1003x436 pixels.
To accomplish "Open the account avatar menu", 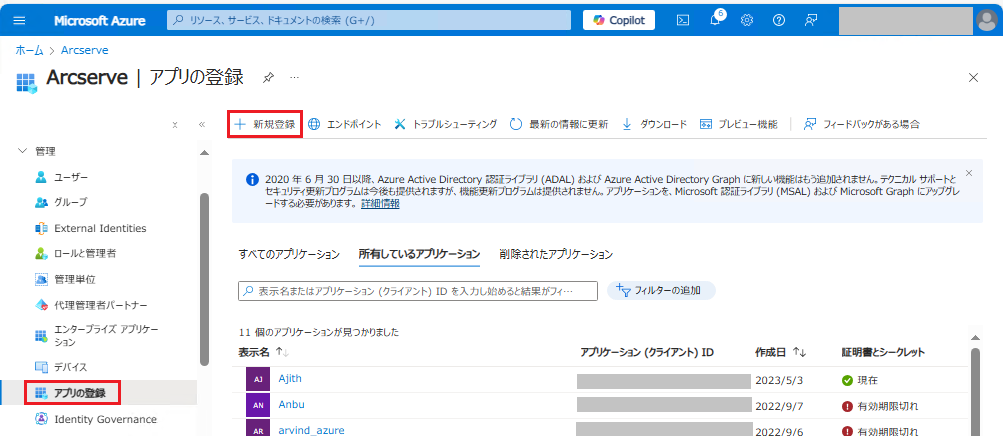I will (989, 20).
